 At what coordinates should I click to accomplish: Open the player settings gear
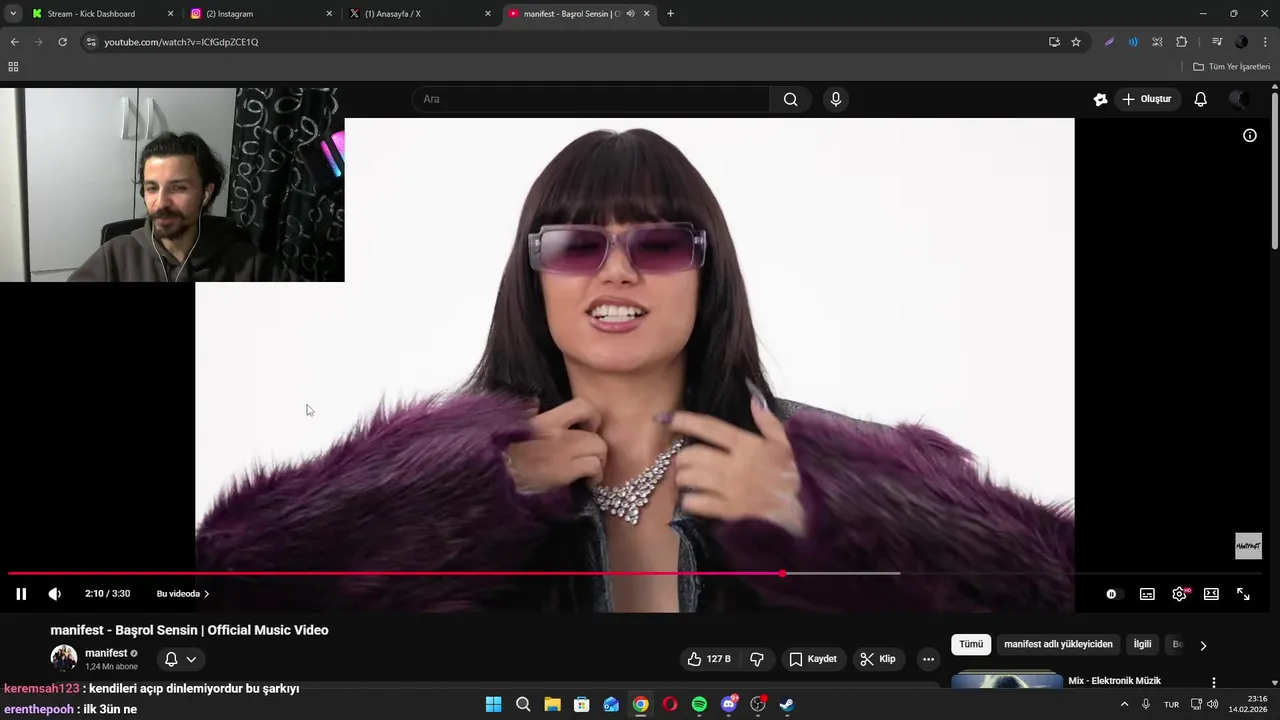pyautogui.click(x=1180, y=594)
